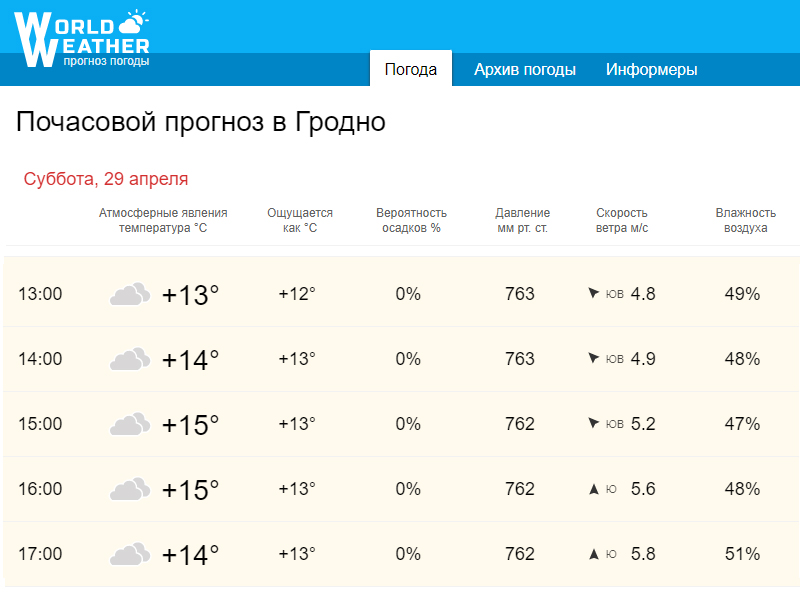Open the Информеры tab

point(652,70)
